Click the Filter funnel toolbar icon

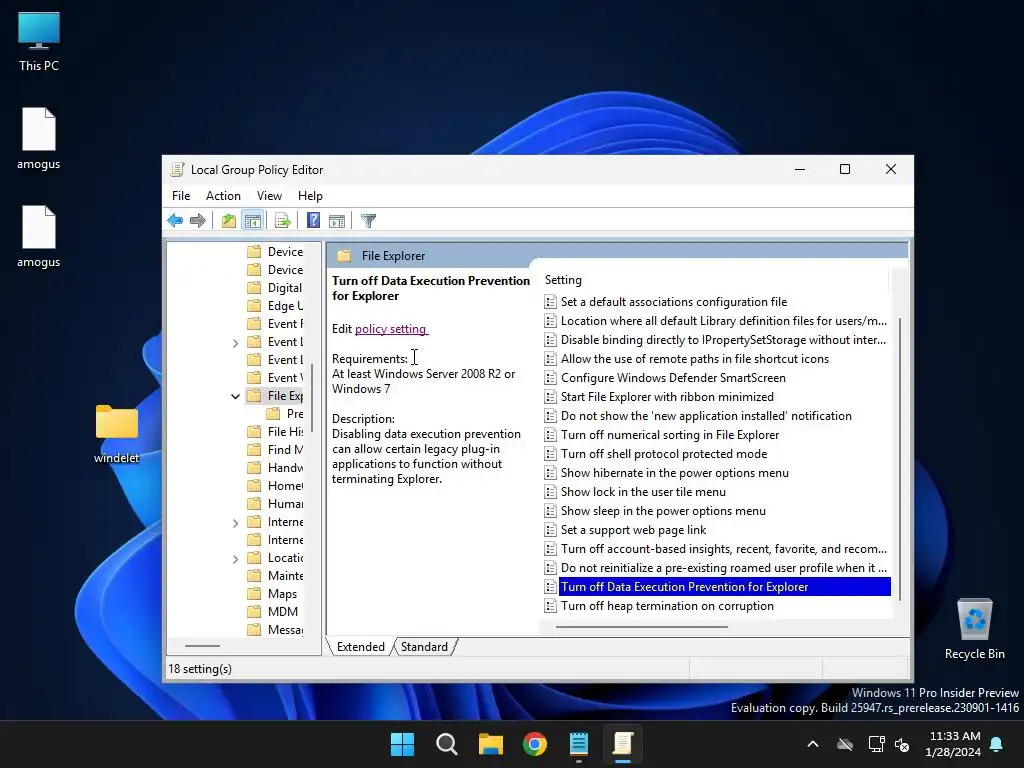[x=368, y=221]
